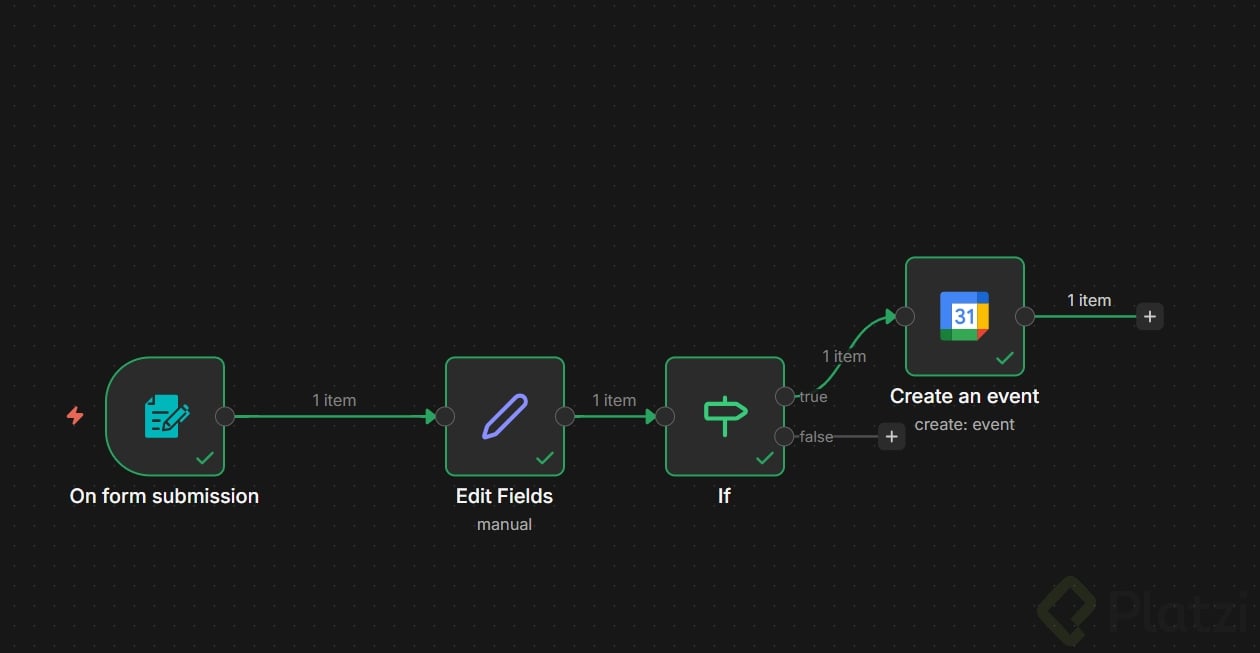1260x653 pixels.
Task: Select the On form submission trigger node
Action: coord(165,416)
